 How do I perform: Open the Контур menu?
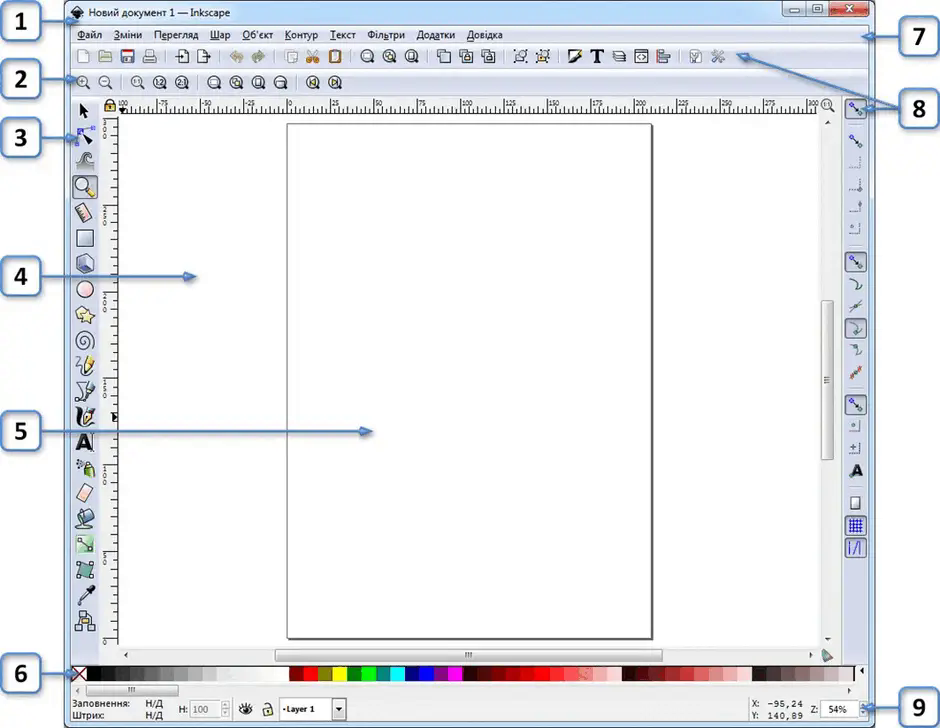[x=301, y=35]
